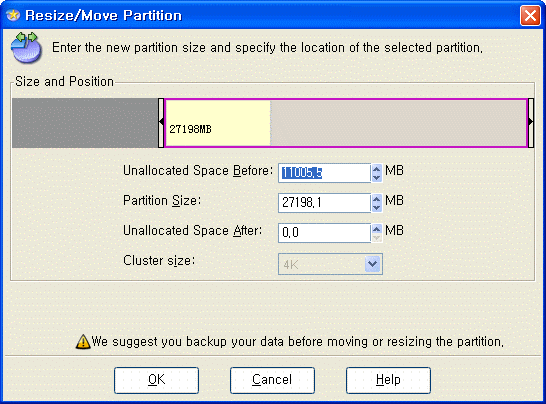Increase Unallocated Space Before value
This screenshot has height=404, width=546.
[x=376, y=169]
